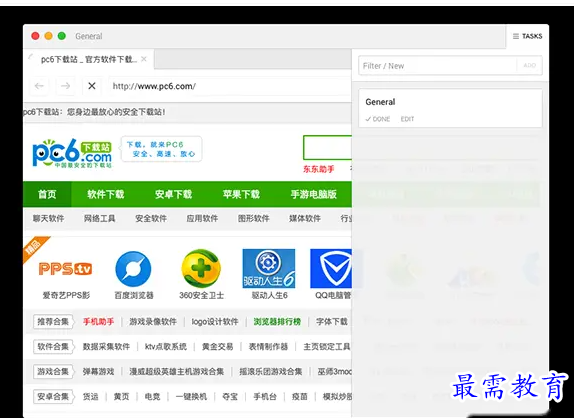Open the 手游电脑版 navigation tab
The width and height of the screenshot is (574, 418).
tap(313, 194)
